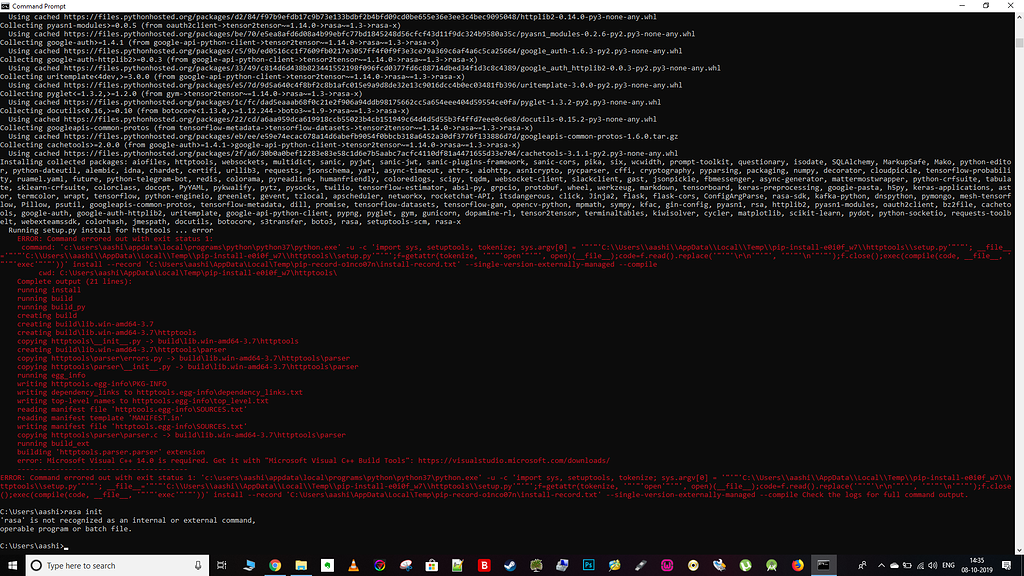Toggle the People bar in the tray
1024x576 pixels.
[x=861, y=565]
